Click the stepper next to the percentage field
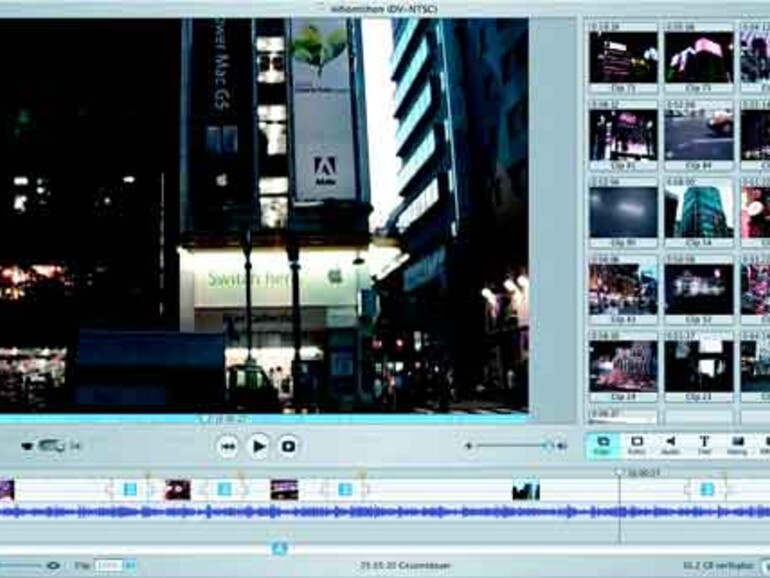The image size is (770, 578). 130,566
